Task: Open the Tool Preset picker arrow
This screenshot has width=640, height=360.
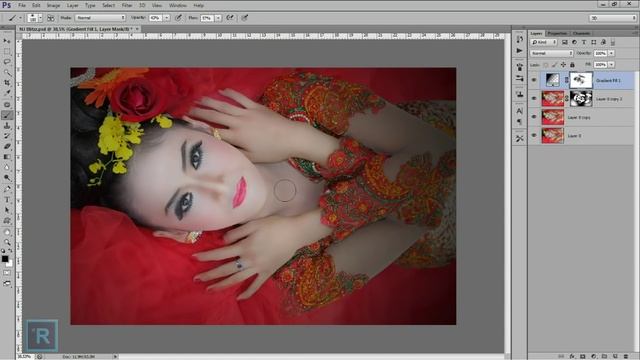Action: (20, 18)
